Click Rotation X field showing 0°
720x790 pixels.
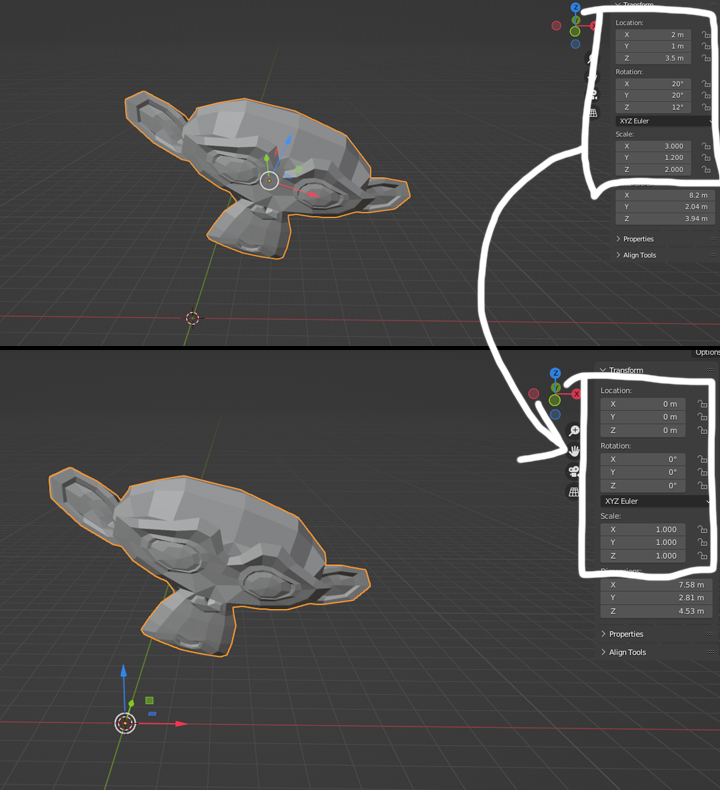[643, 459]
